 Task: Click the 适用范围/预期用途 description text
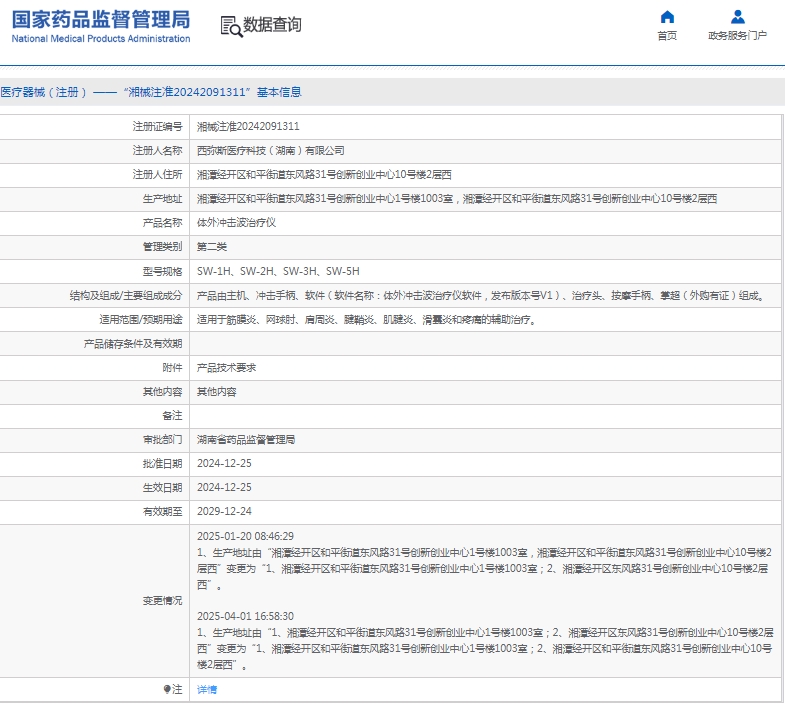(367, 319)
